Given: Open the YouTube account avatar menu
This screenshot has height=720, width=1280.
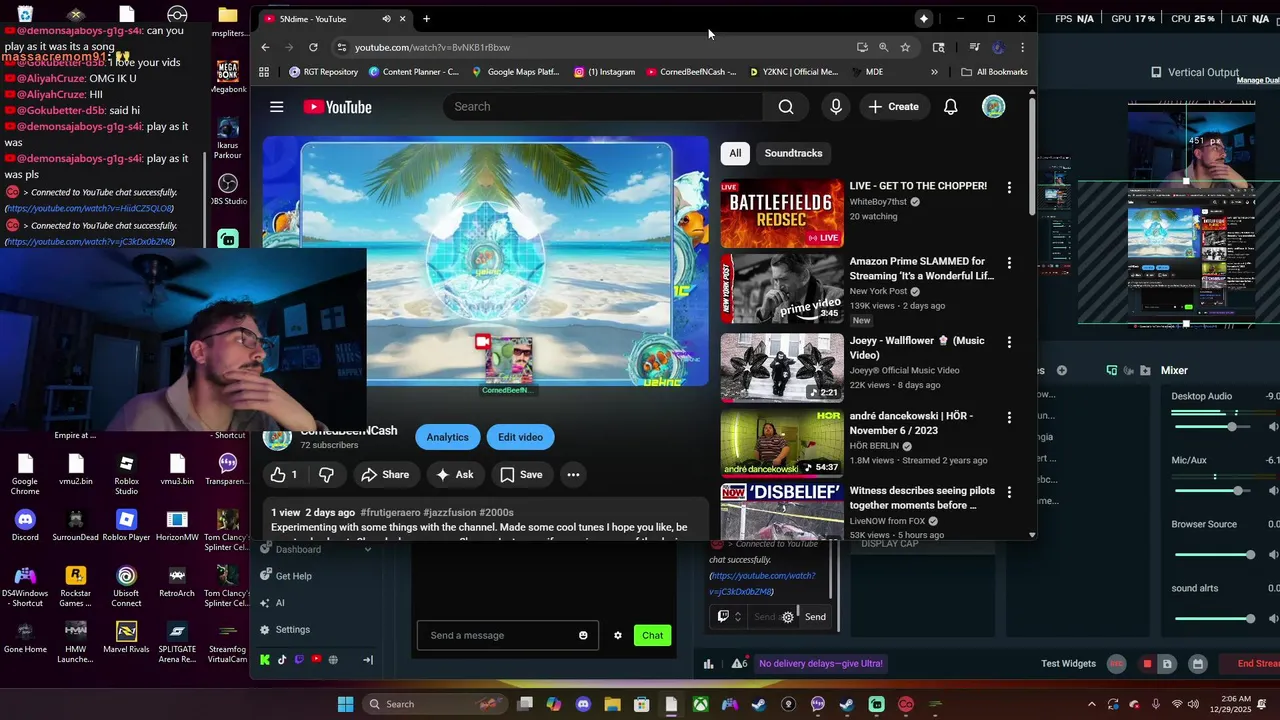Looking at the screenshot, I should tap(993, 107).
